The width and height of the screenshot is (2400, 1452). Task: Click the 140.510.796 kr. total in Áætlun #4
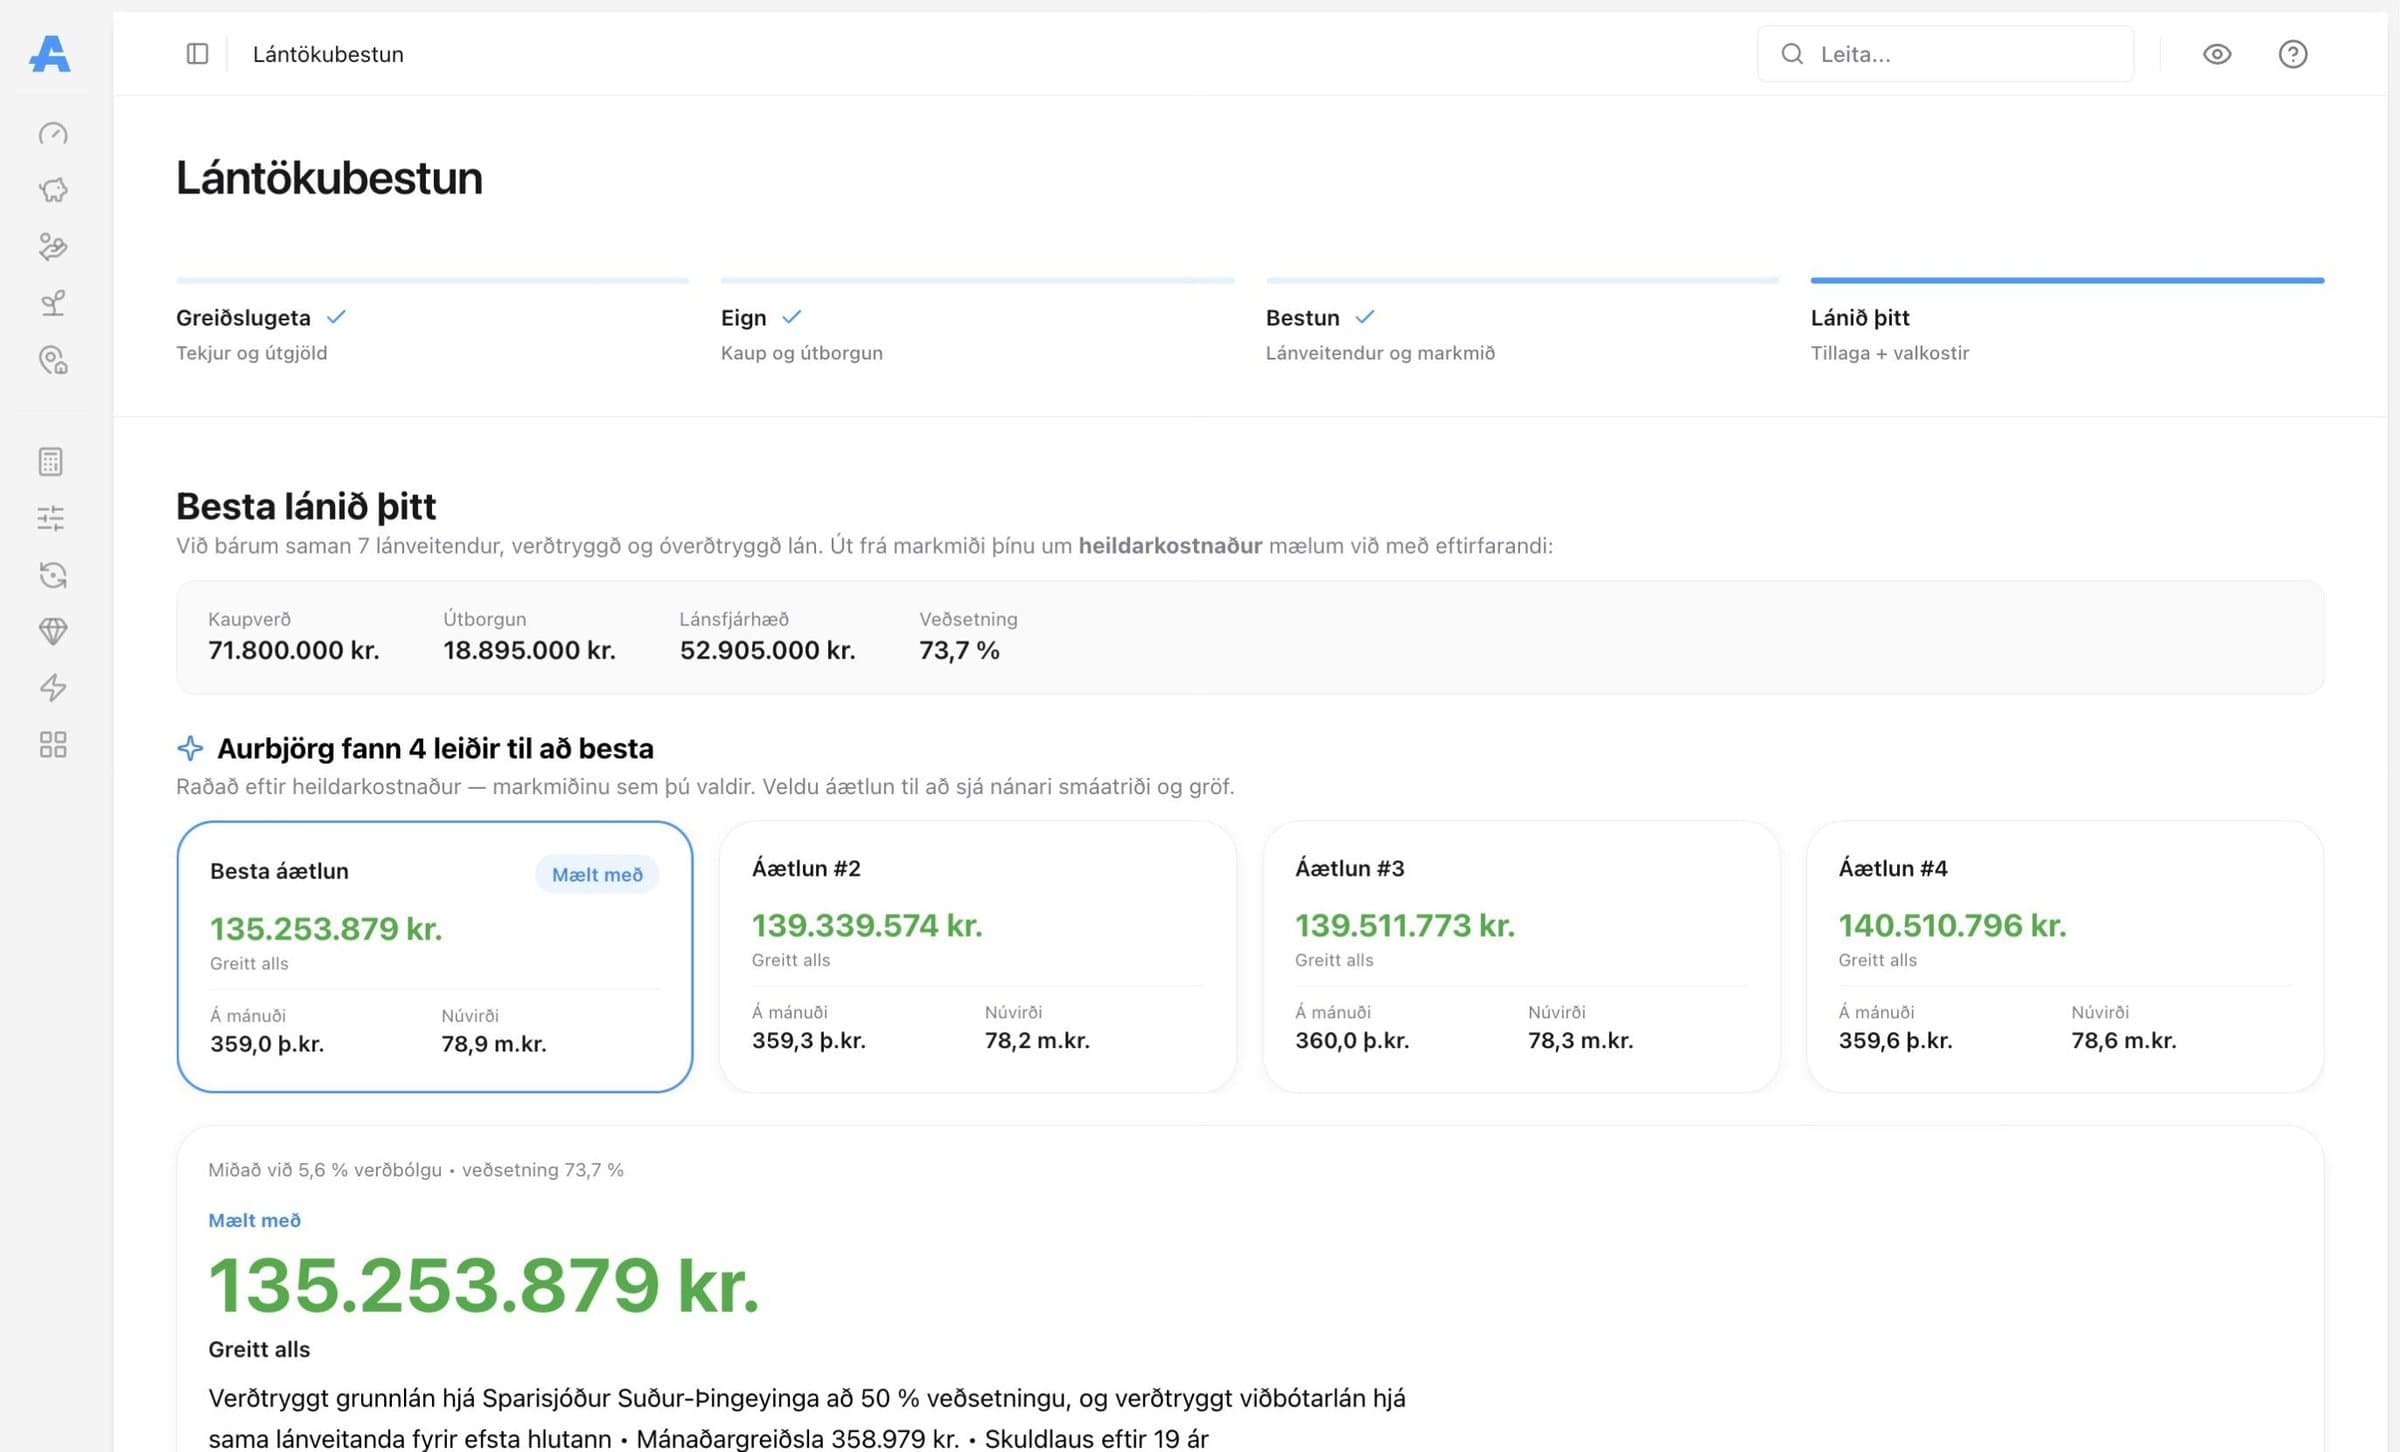(x=1952, y=925)
